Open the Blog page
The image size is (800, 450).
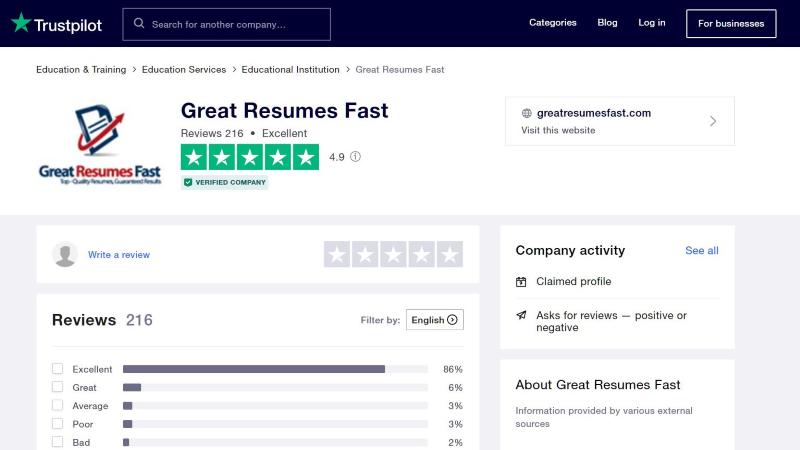point(607,23)
